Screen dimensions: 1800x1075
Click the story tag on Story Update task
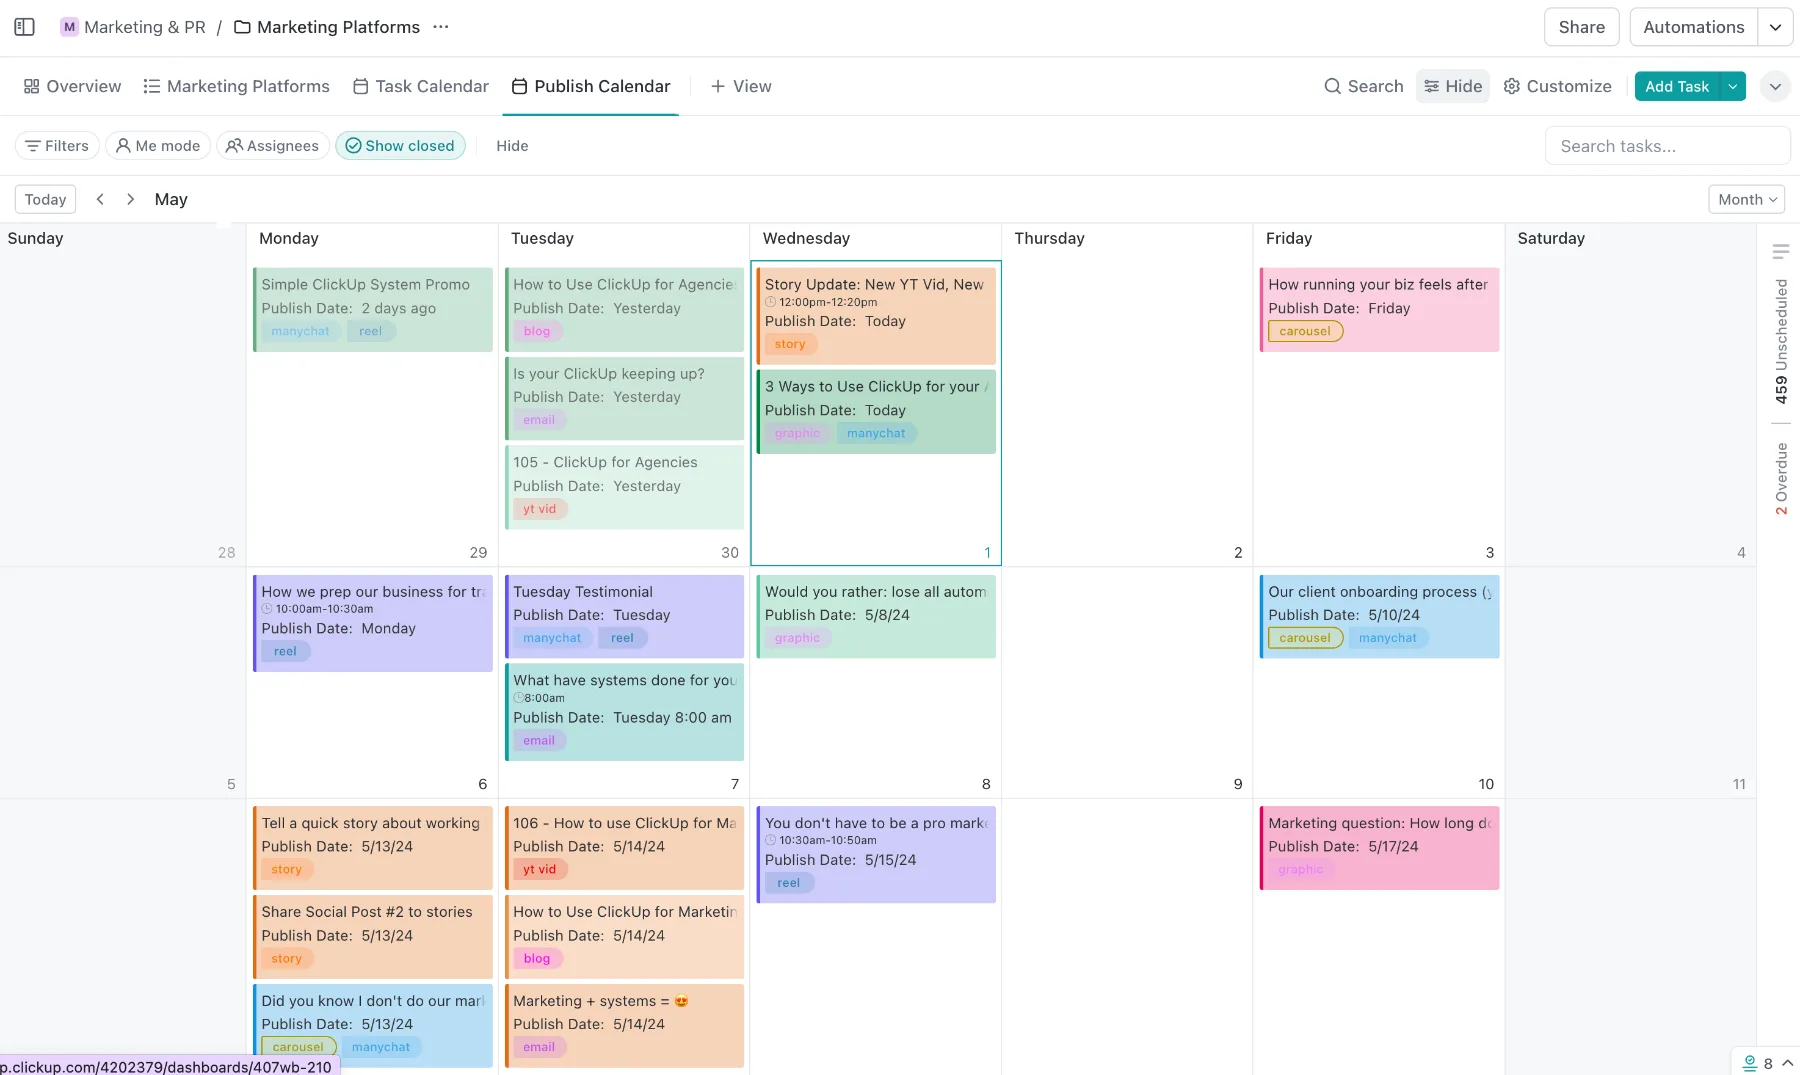pos(790,344)
